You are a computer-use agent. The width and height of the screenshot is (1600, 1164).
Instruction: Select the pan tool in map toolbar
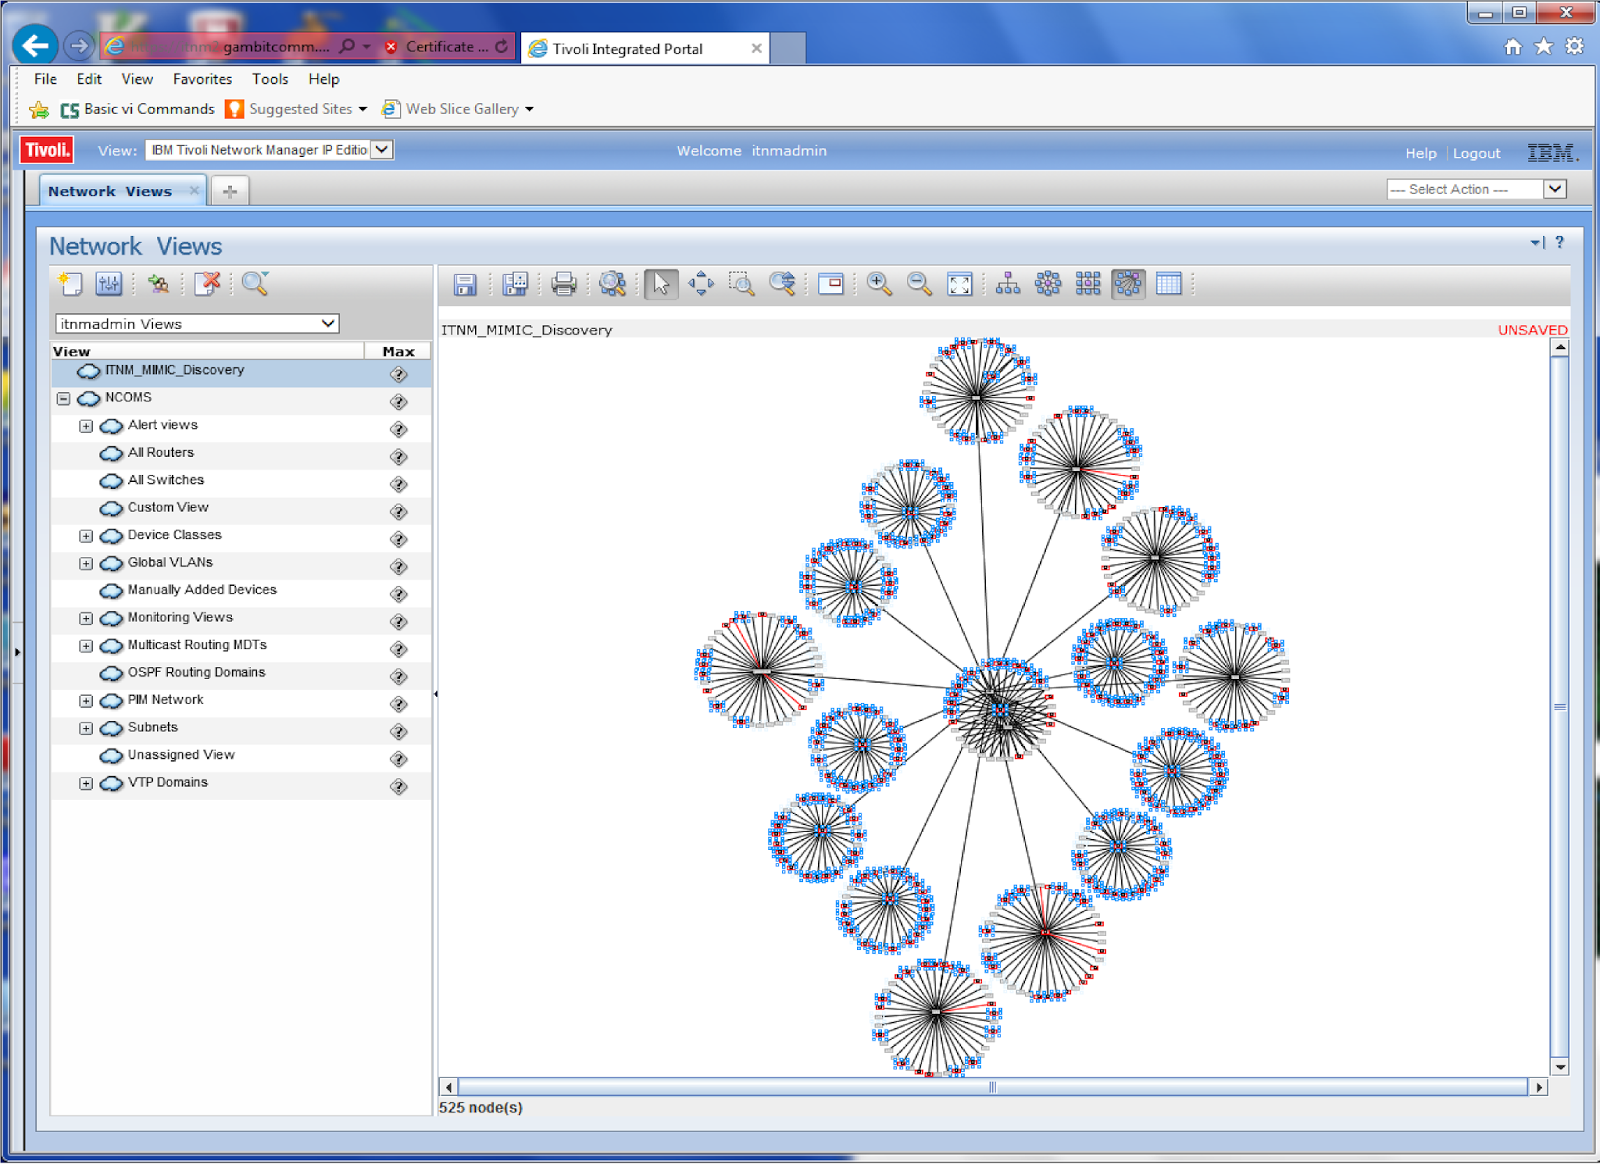point(701,284)
